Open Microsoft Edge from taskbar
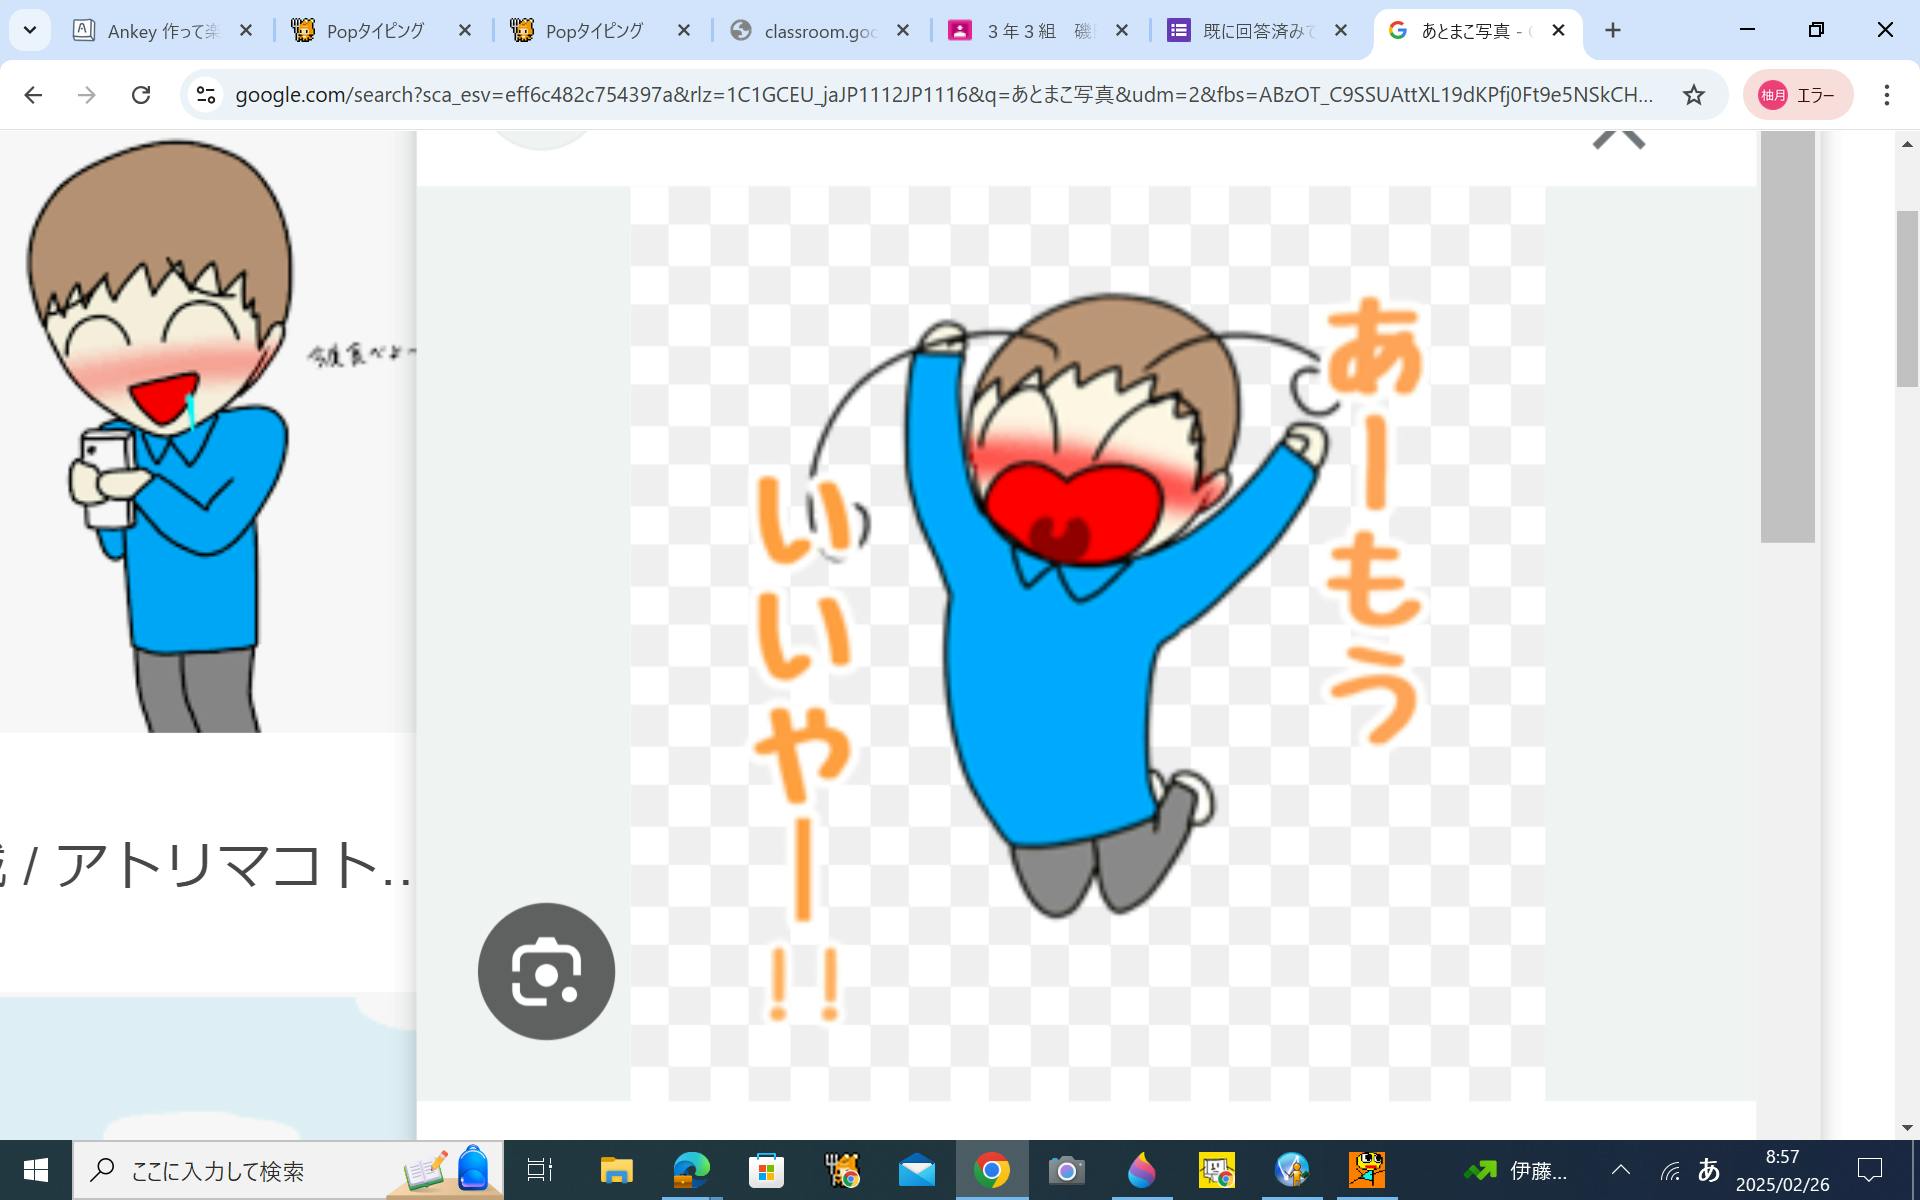 click(691, 1170)
